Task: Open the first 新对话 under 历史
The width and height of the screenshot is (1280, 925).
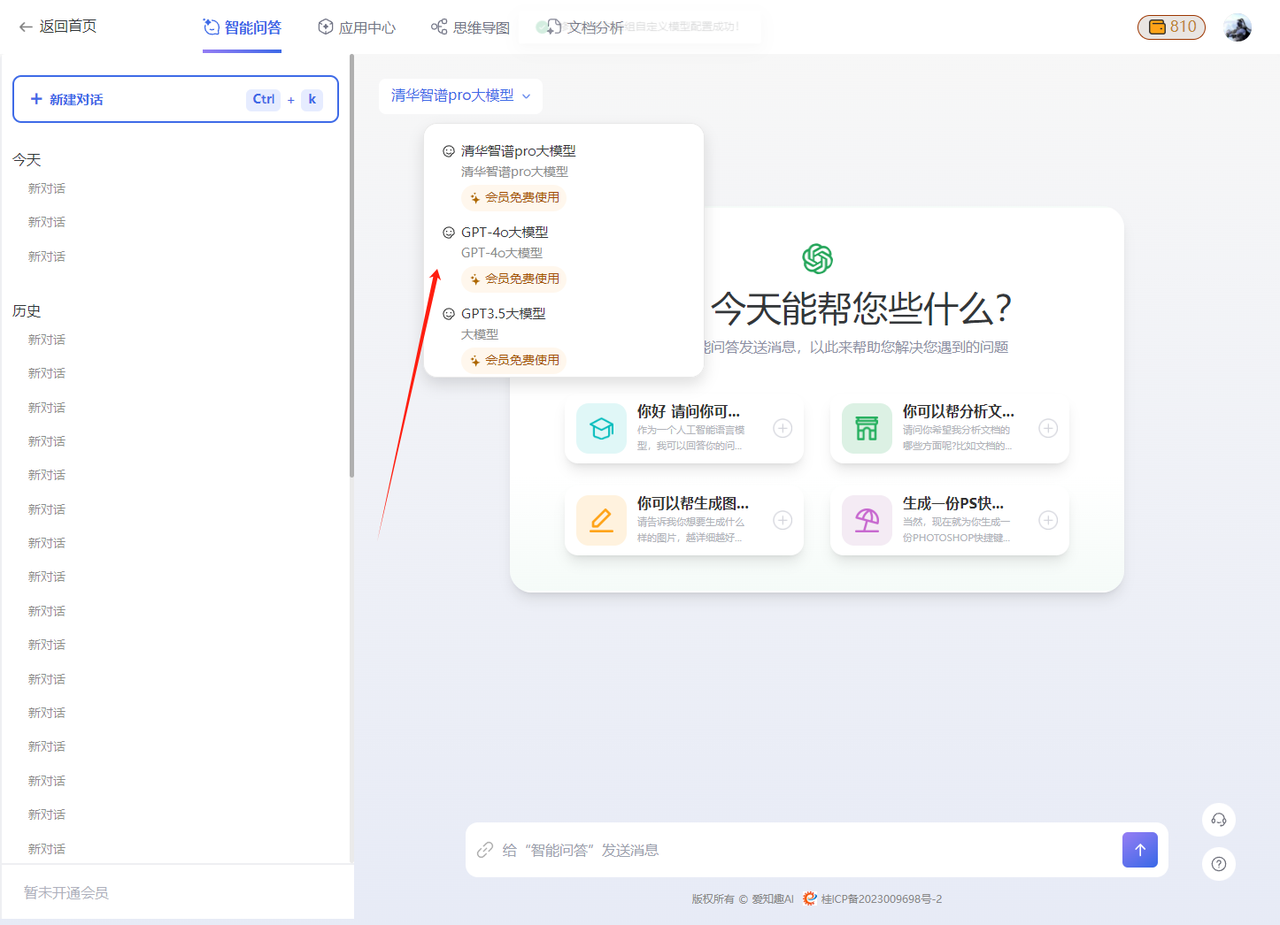Action: point(47,339)
